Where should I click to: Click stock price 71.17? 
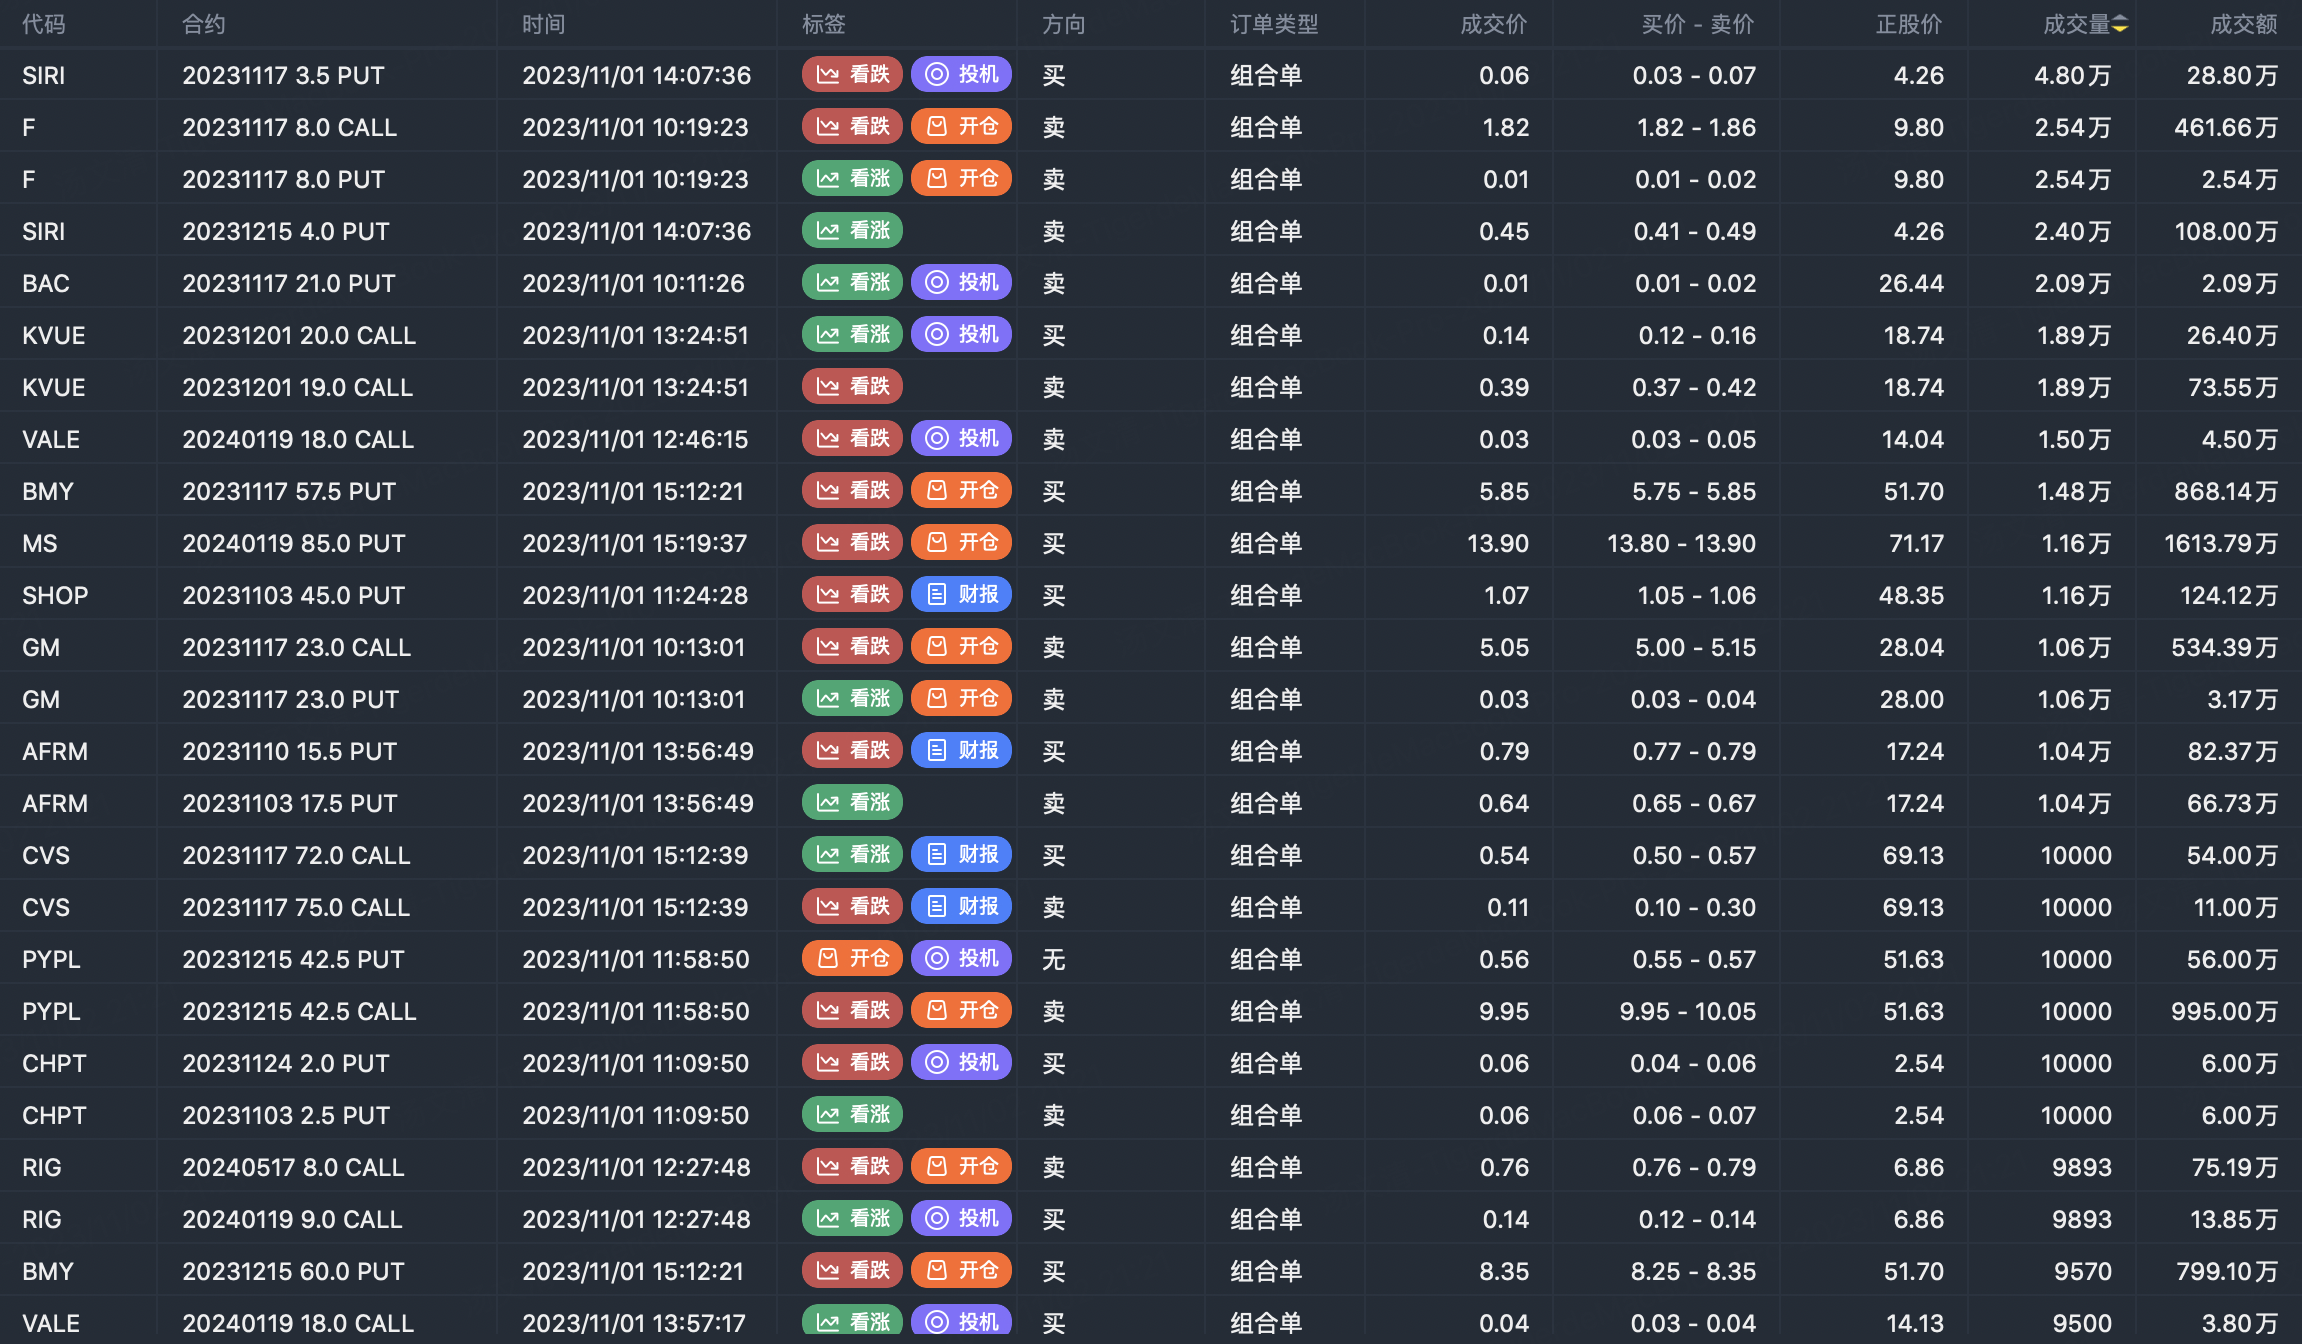click(x=1917, y=543)
